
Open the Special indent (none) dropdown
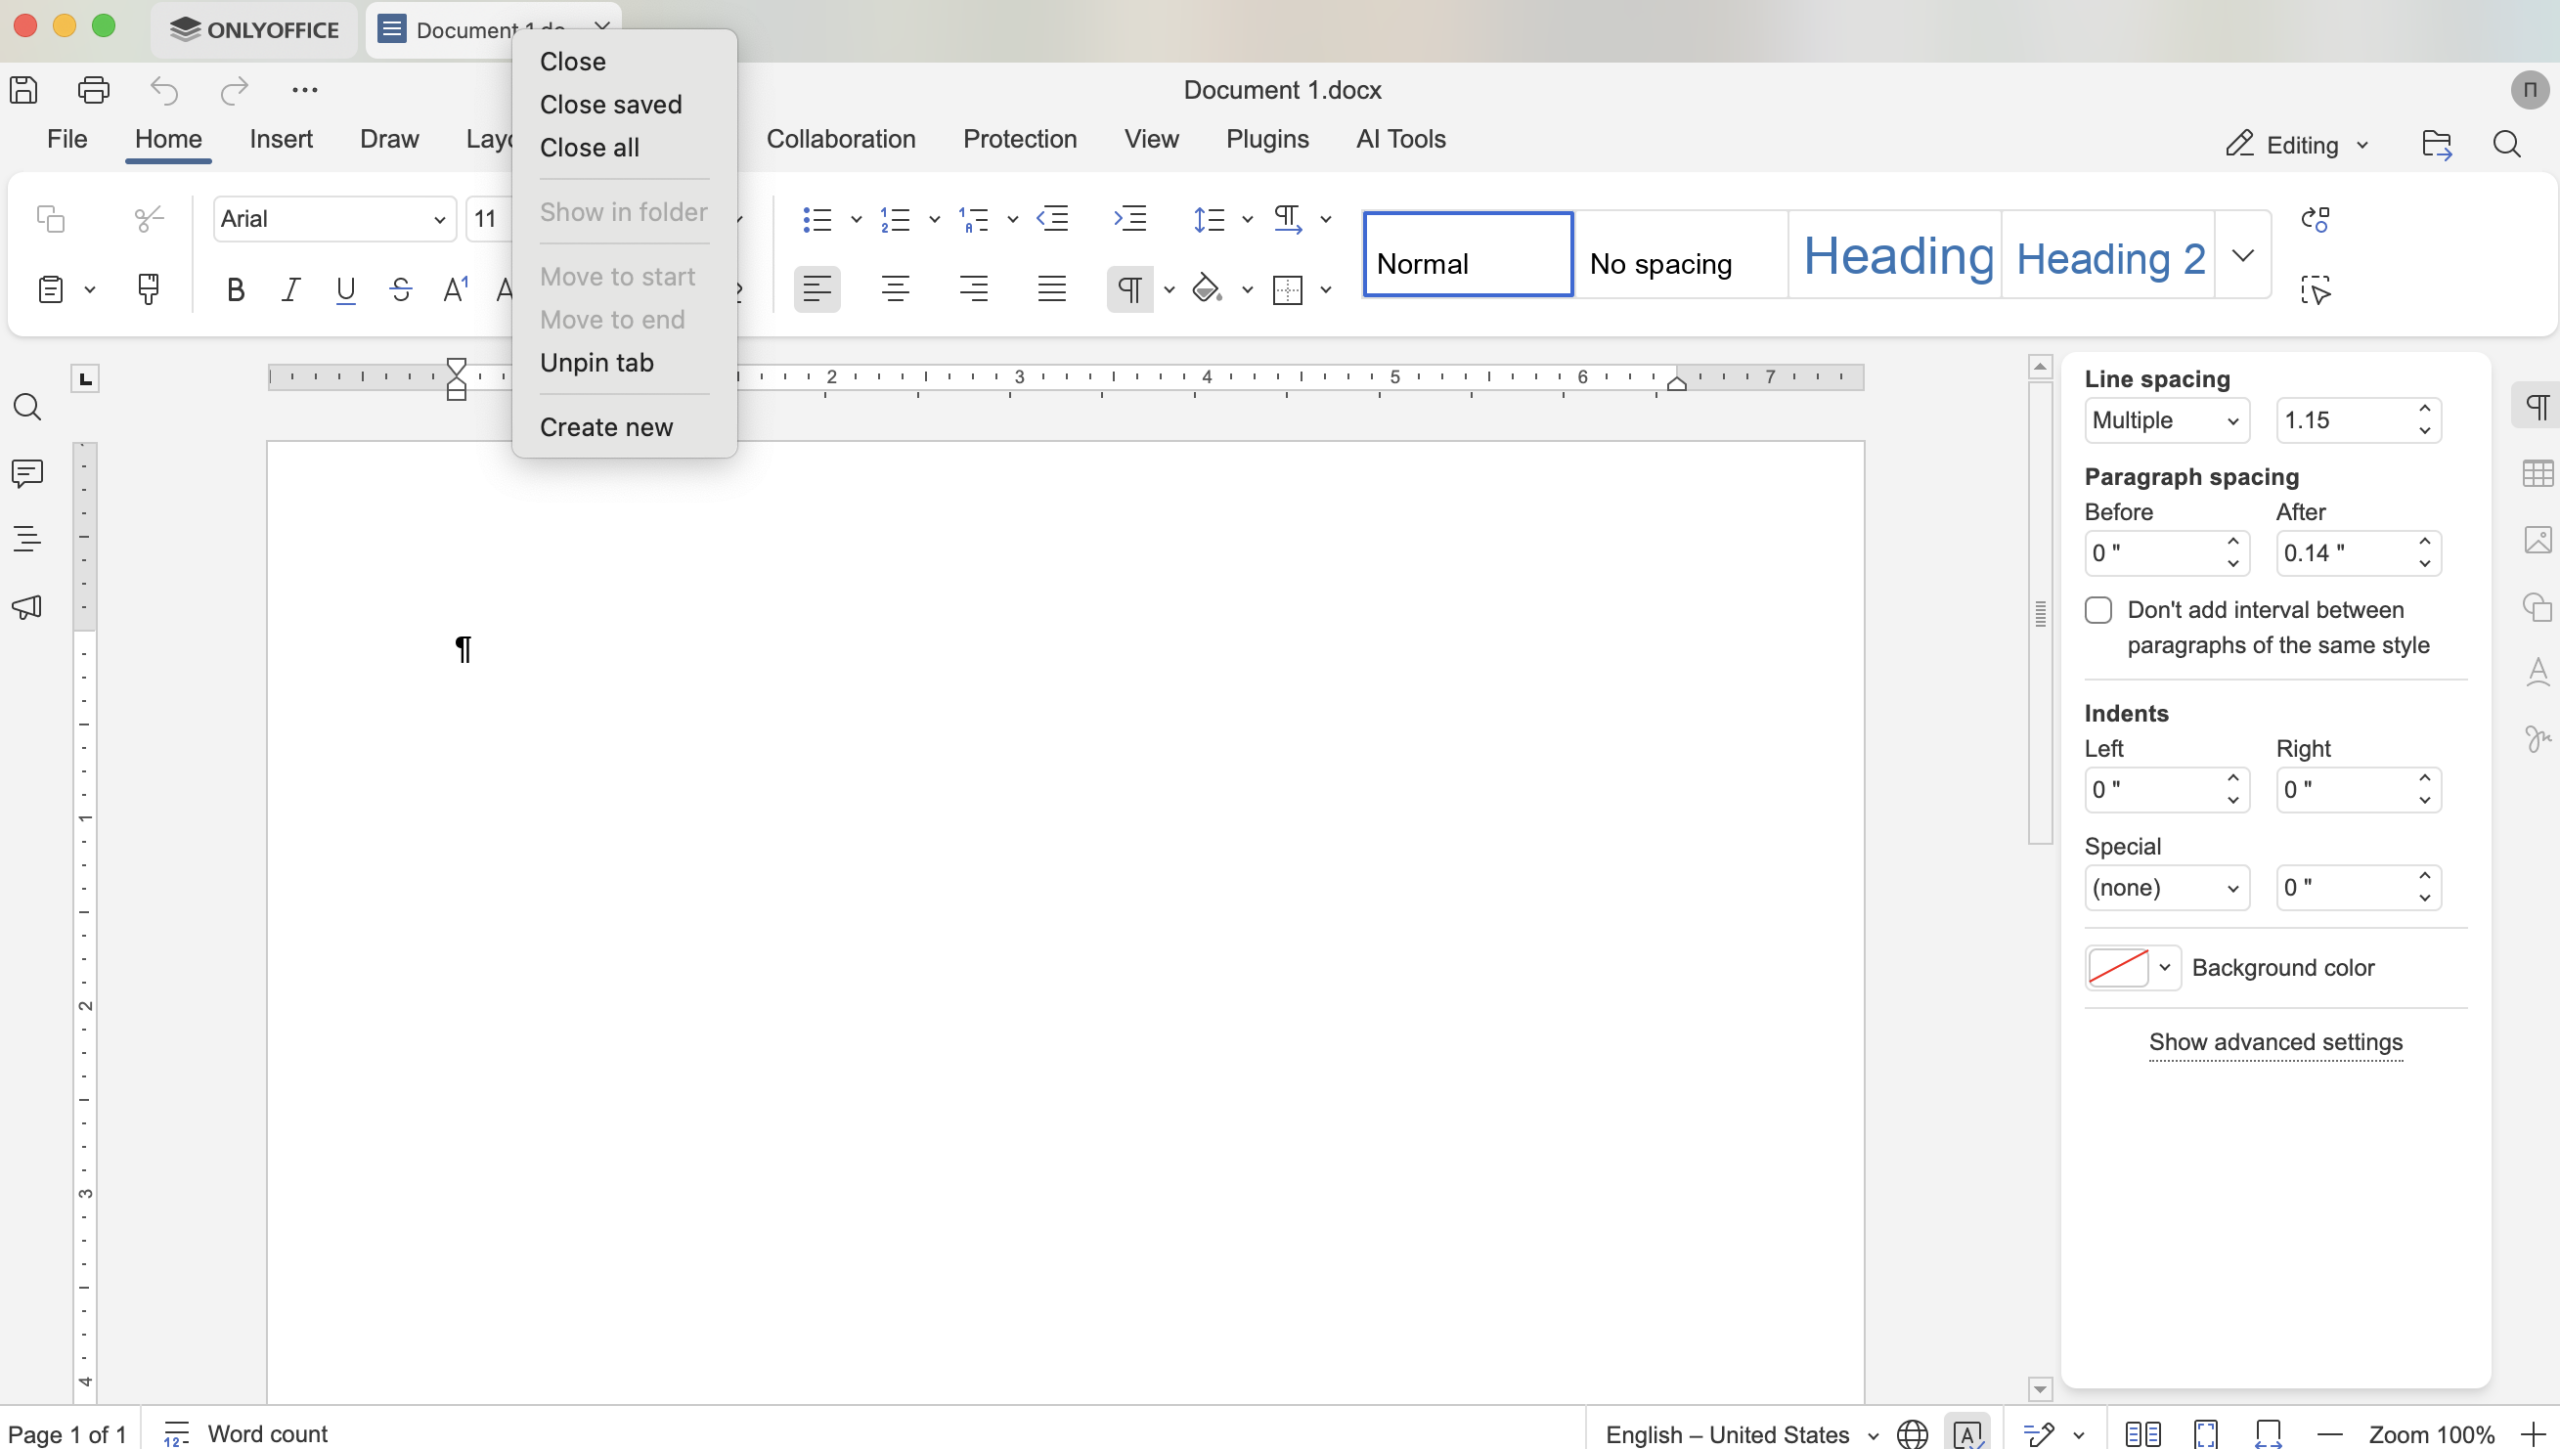(2167, 888)
